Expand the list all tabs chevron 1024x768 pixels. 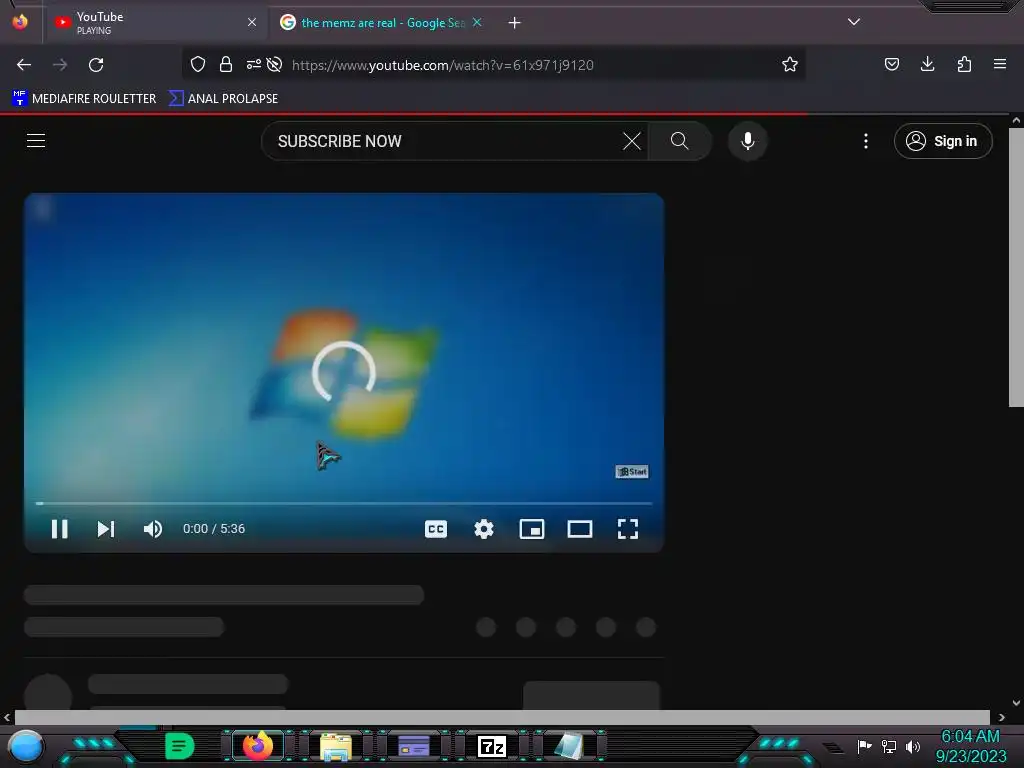854,22
